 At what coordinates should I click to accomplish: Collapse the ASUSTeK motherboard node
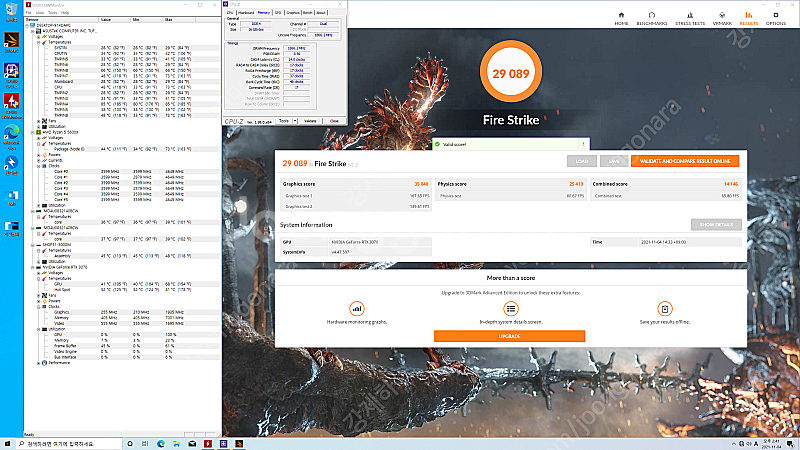[x=33, y=31]
